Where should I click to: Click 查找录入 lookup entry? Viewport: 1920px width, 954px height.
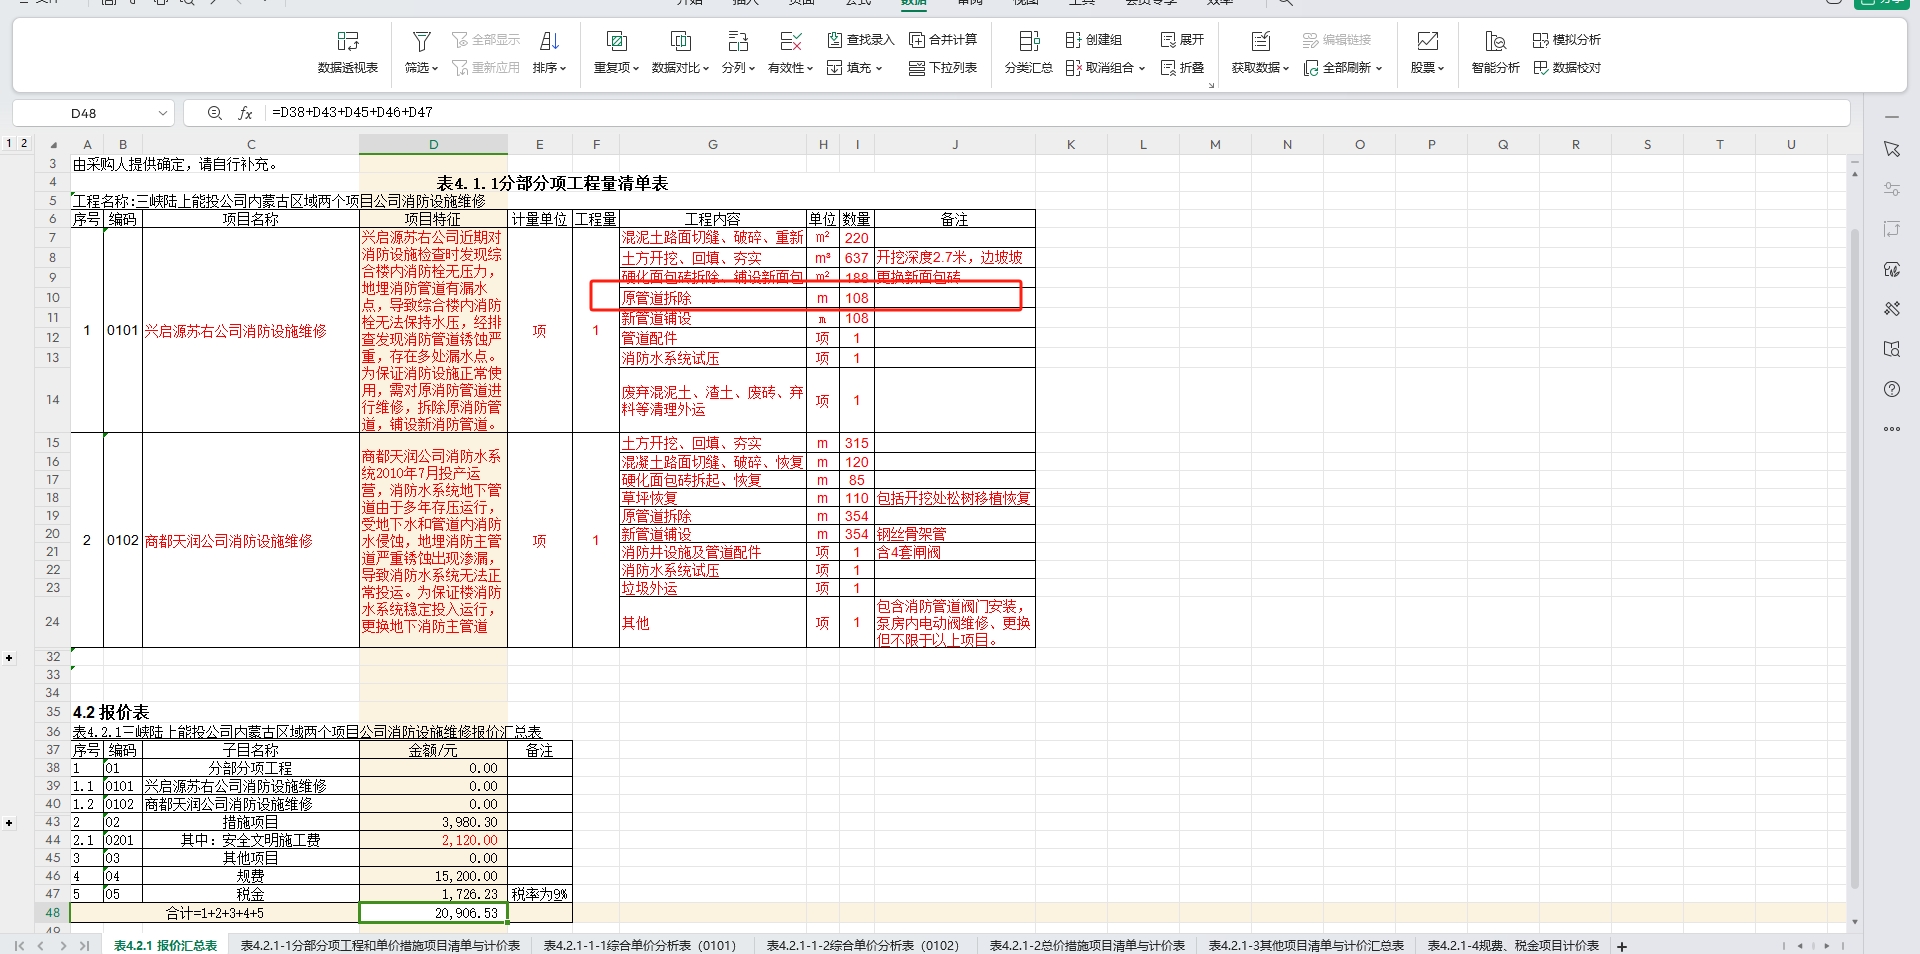861,40
